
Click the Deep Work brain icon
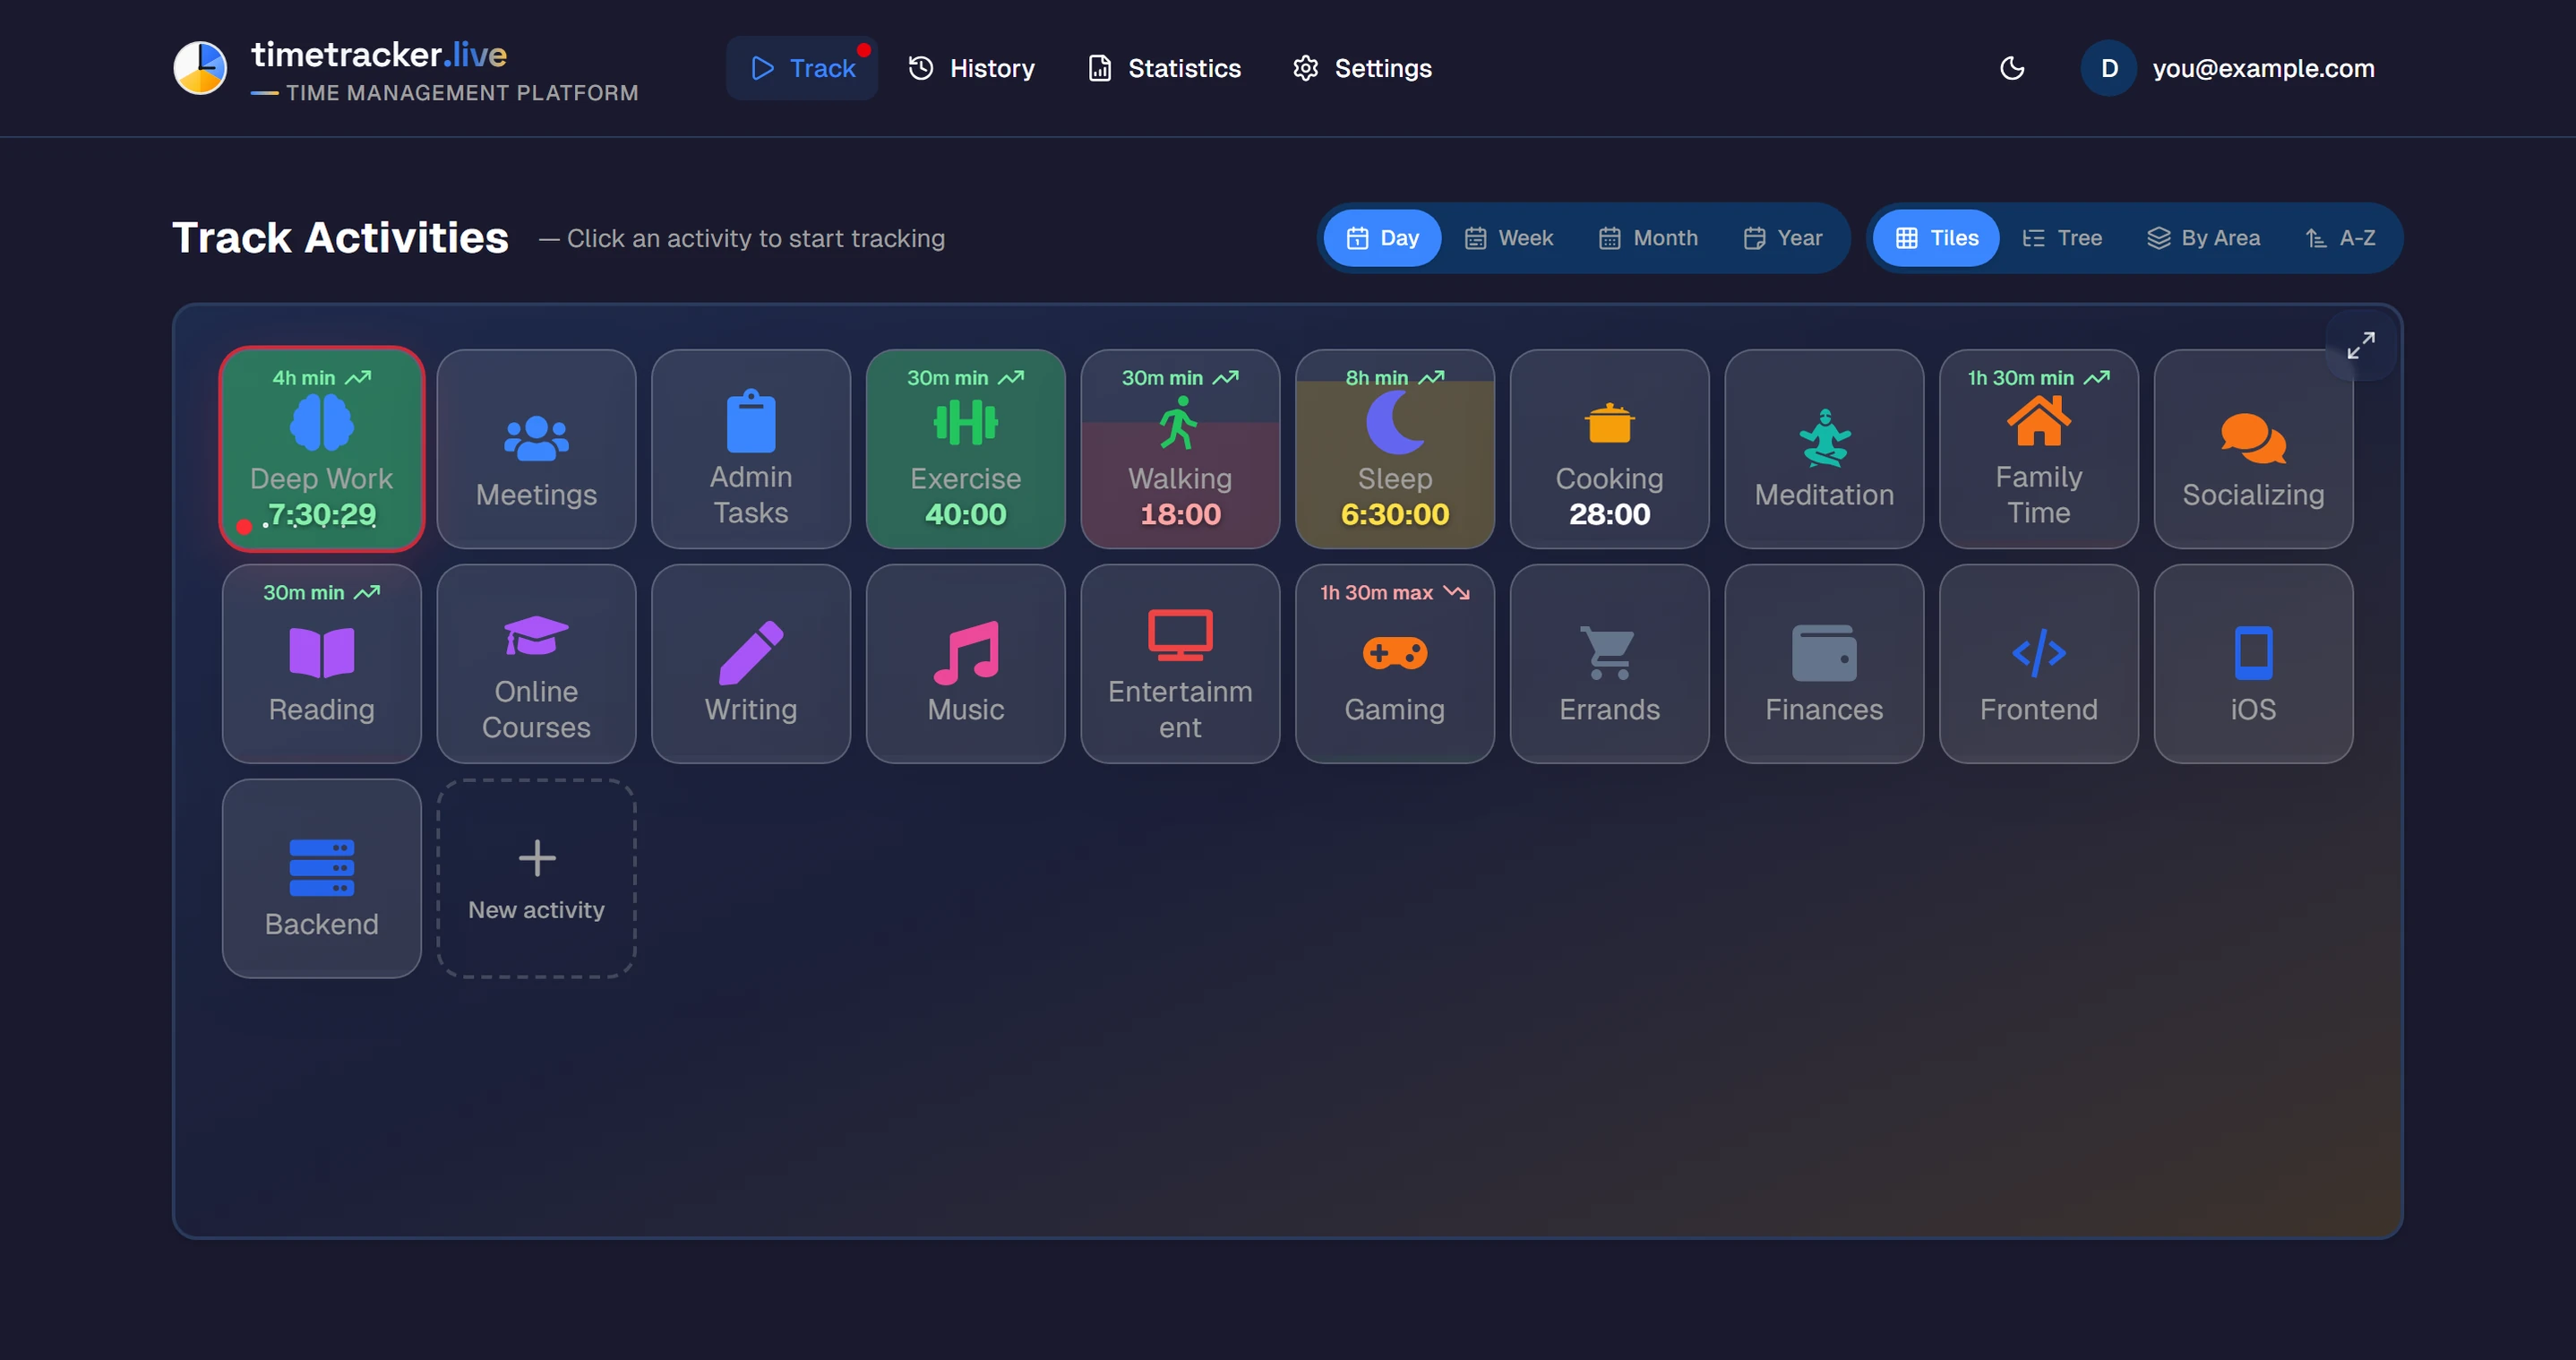(321, 423)
